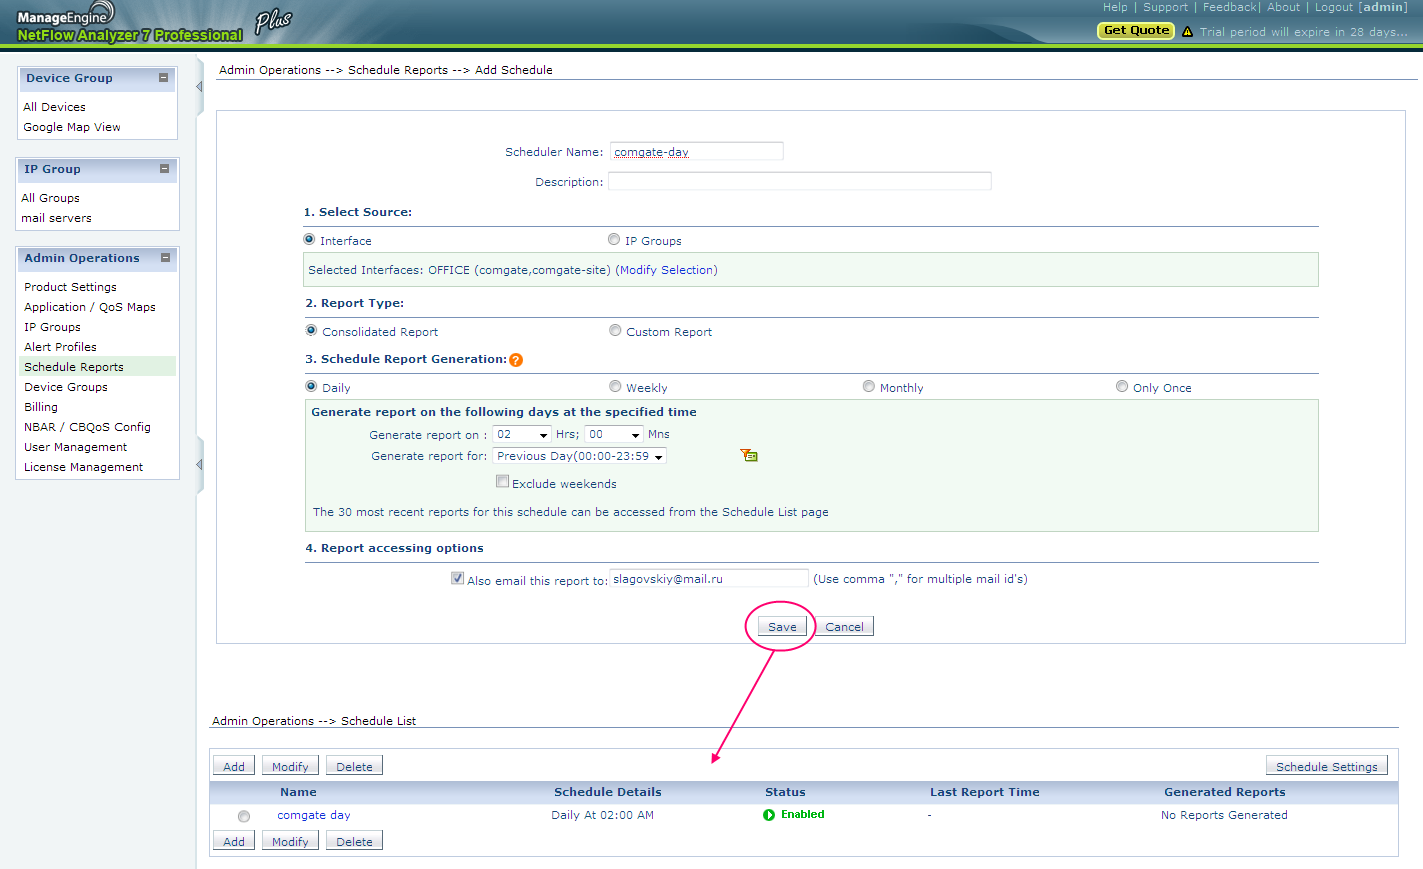
Task: Click the Description input field
Action: [x=800, y=181]
